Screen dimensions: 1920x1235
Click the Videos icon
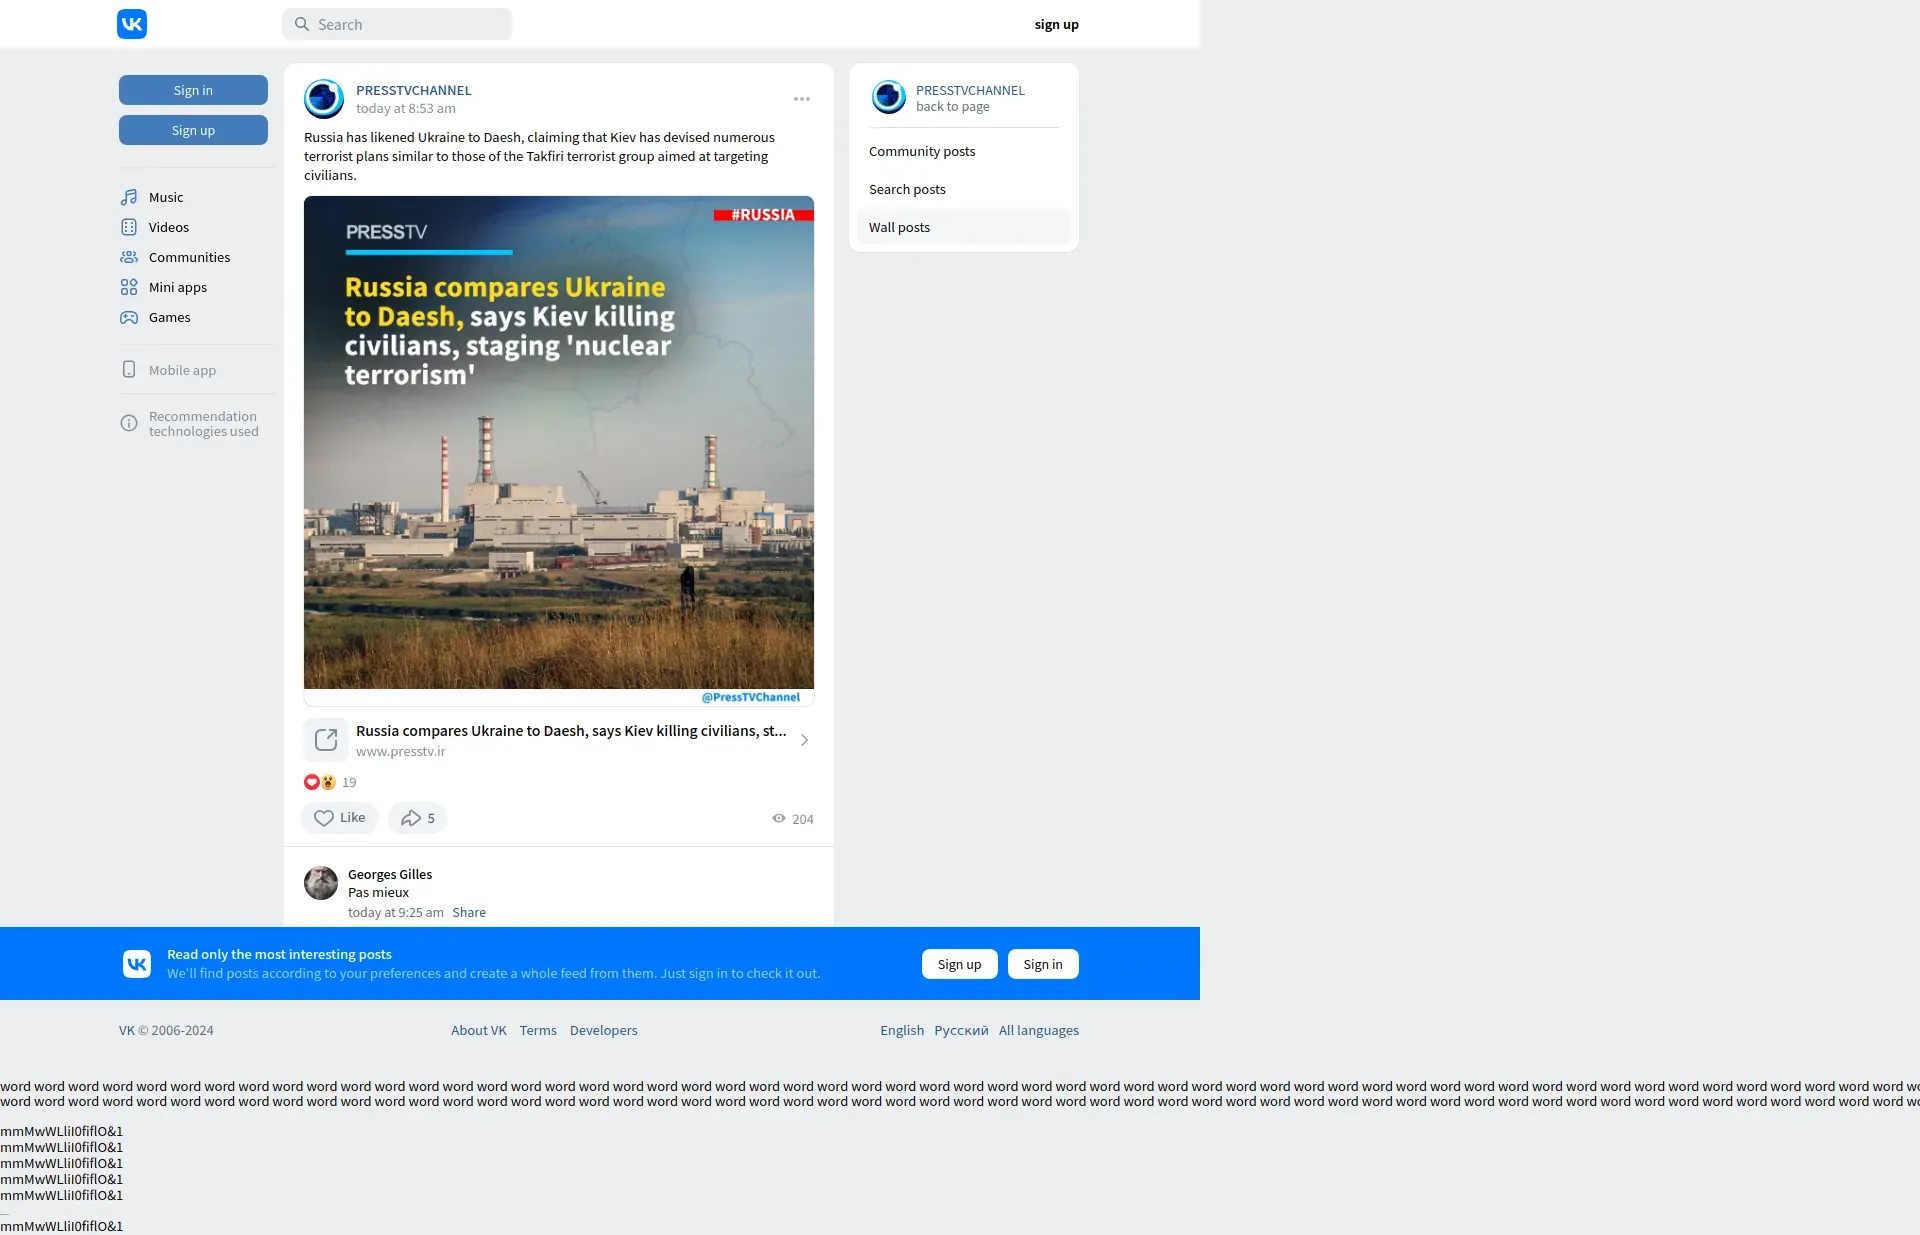tap(129, 227)
